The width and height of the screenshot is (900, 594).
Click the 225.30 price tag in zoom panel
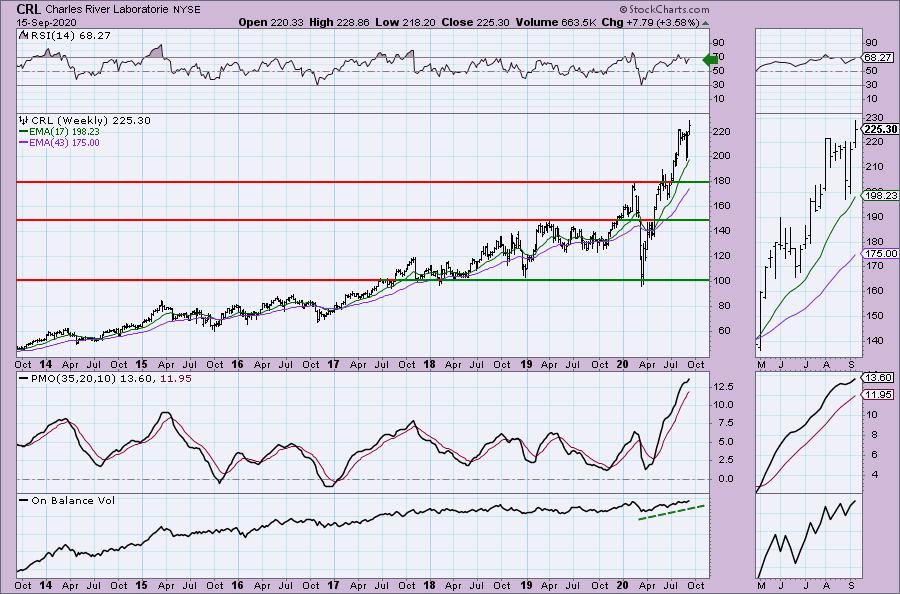(880, 129)
